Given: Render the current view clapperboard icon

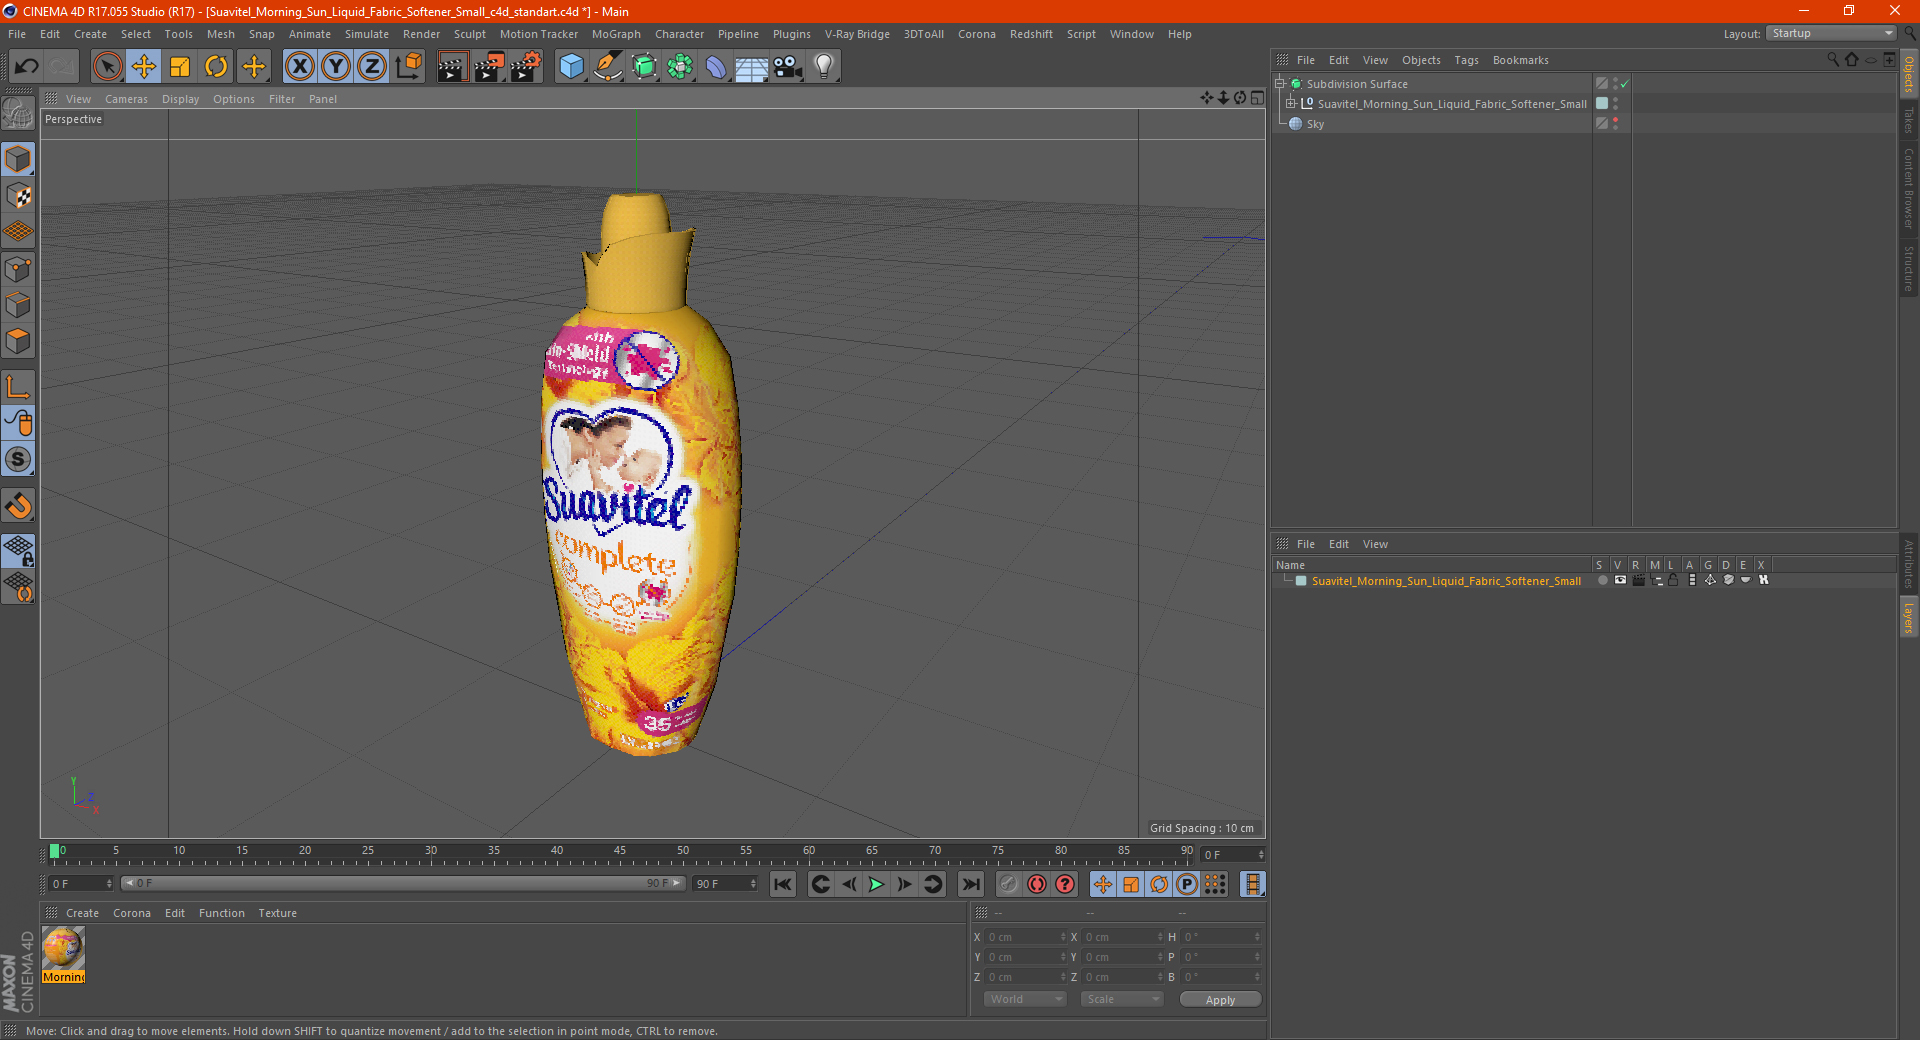Looking at the screenshot, I should click(452, 67).
